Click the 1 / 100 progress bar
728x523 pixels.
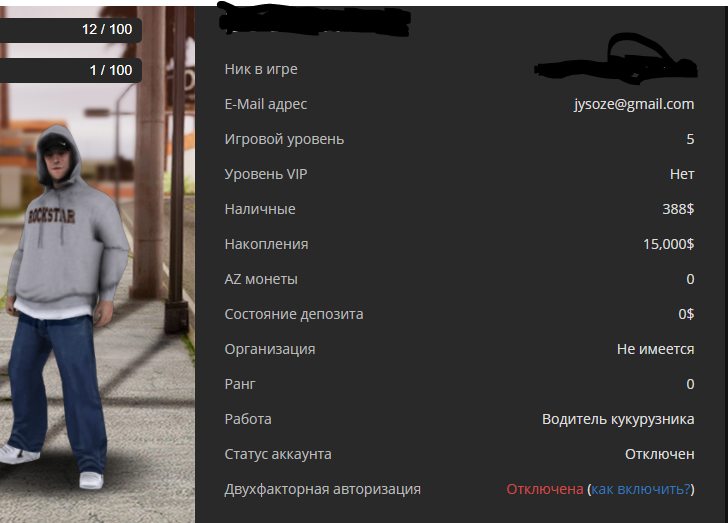coord(71,71)
